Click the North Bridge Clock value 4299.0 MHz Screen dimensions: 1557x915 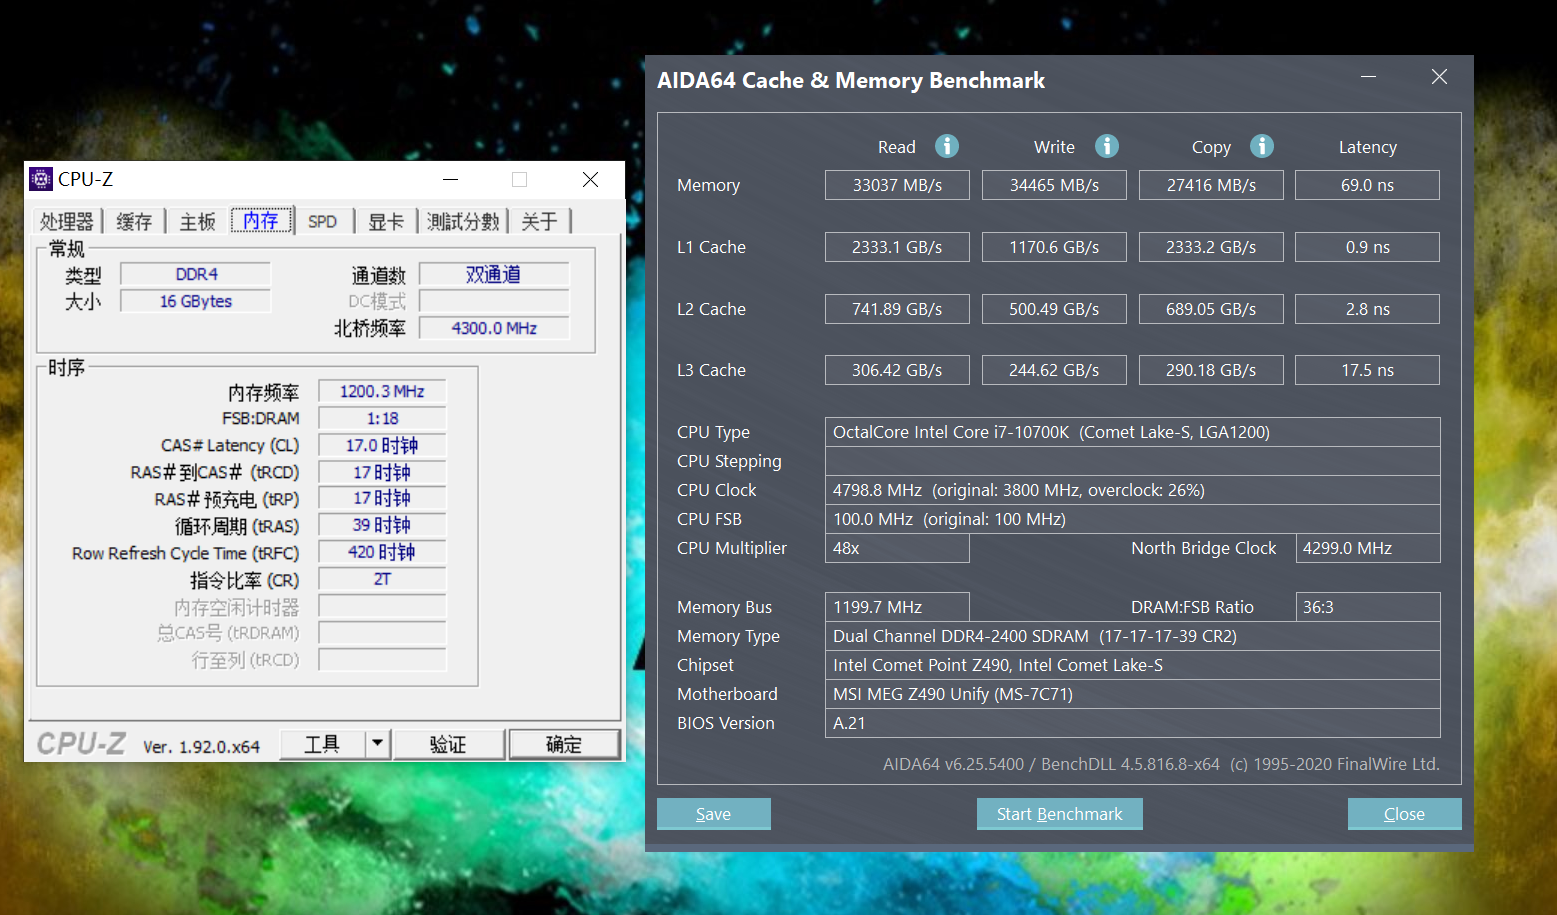coord(1368,548)
